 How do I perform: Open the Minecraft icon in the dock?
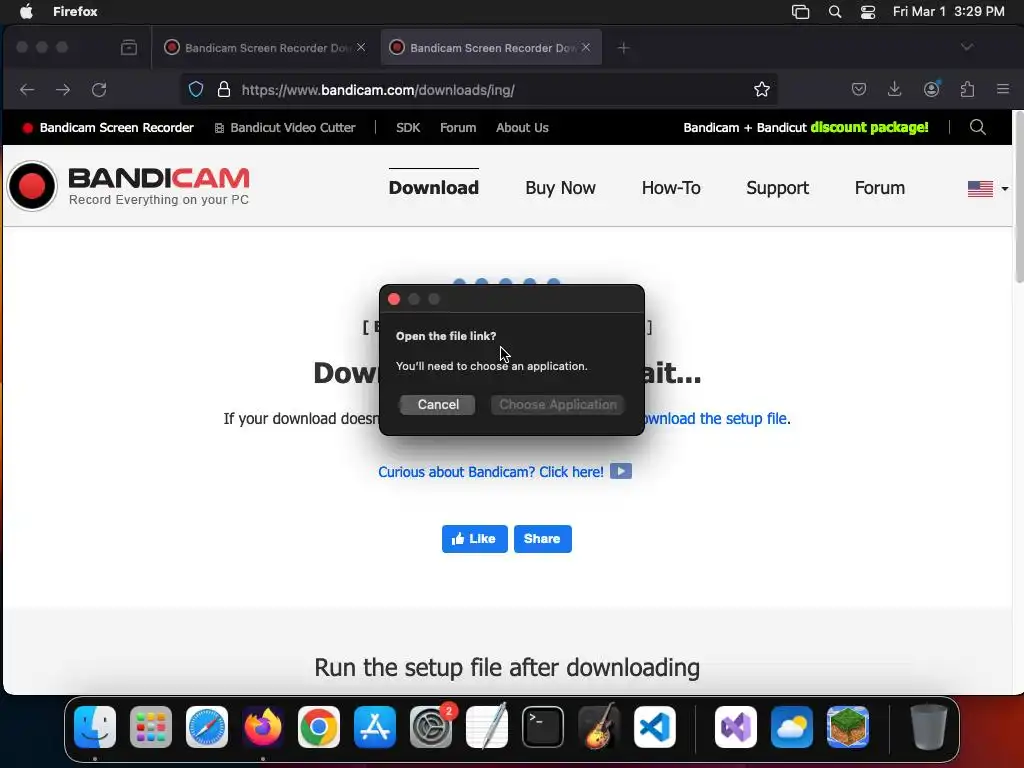coord(848,727)
